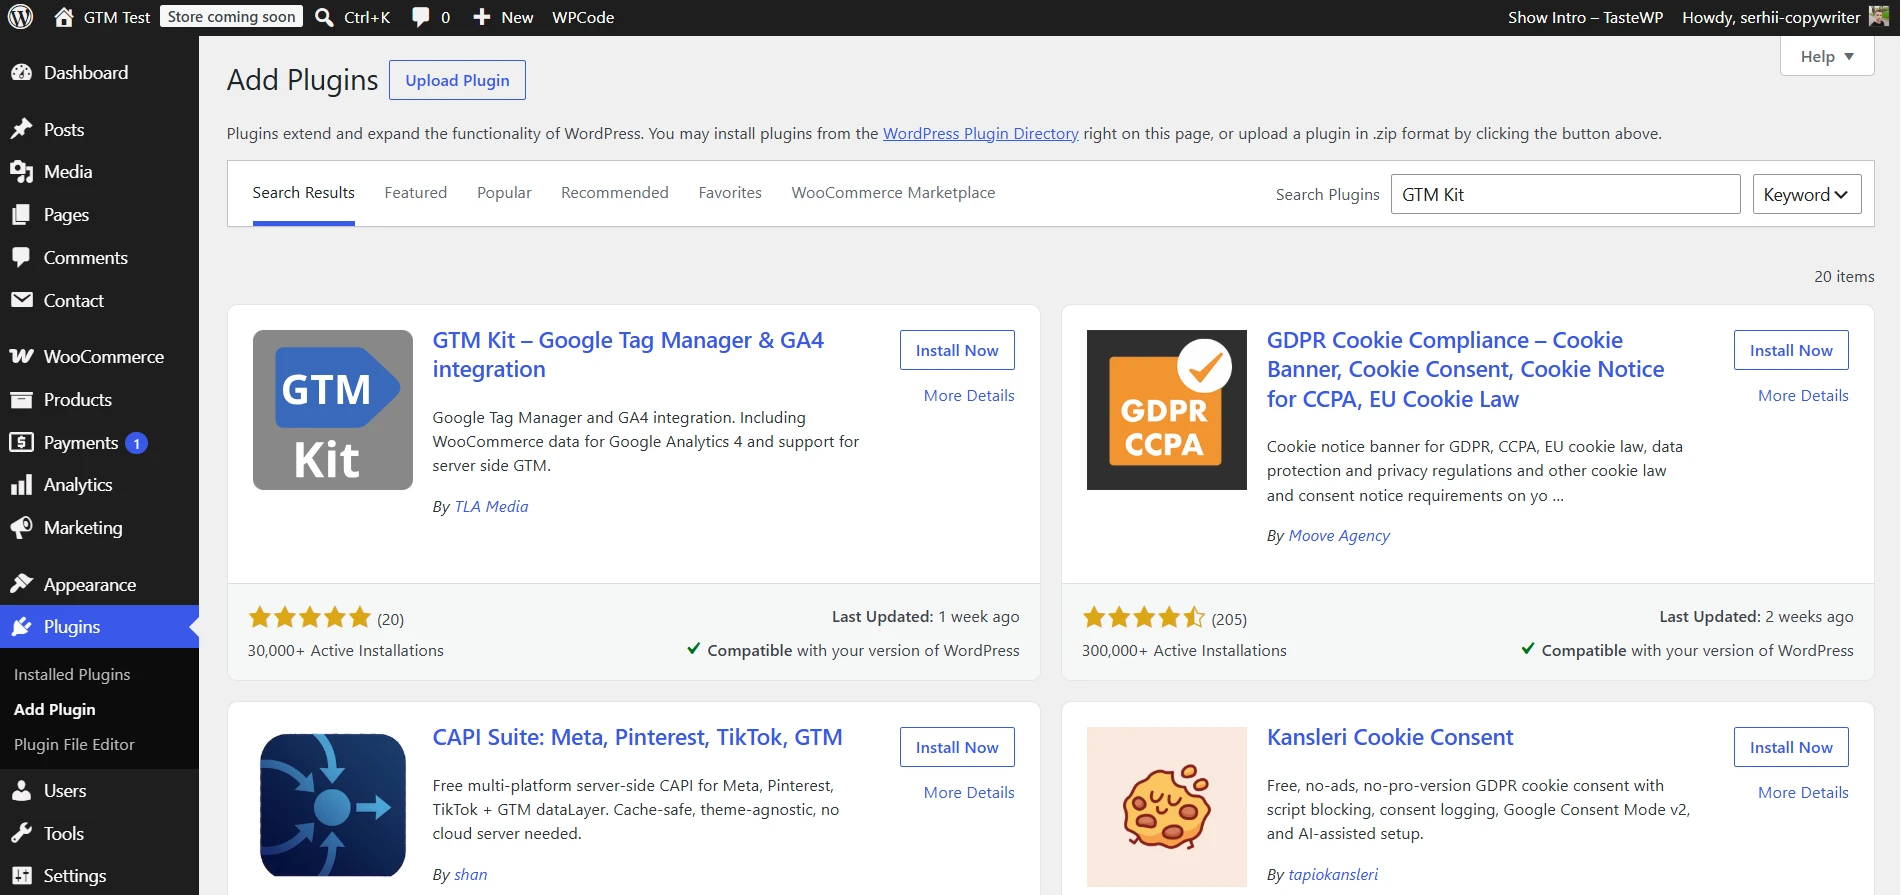Open the Keyword search type dropdown

[1807, 194]
